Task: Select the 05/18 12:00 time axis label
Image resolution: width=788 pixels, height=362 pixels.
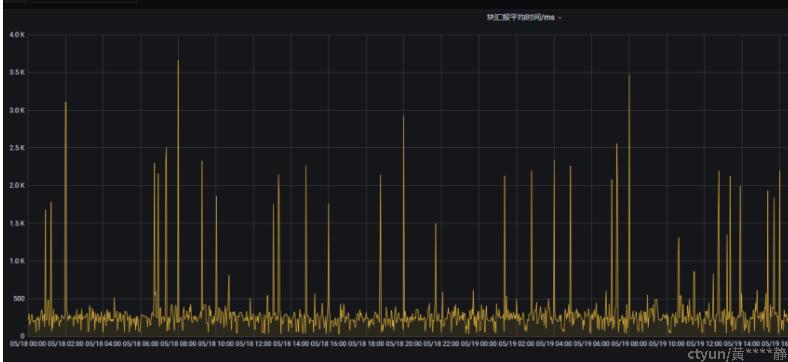Action: [253, 344]
